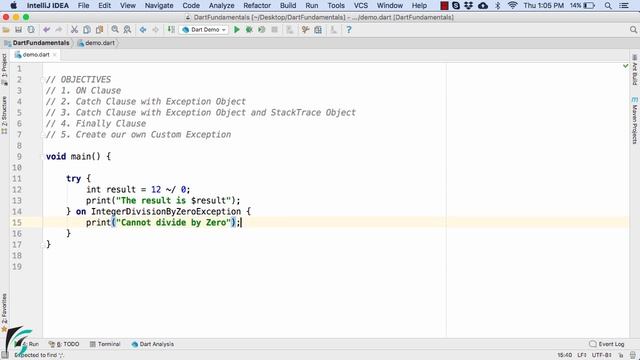This screenshot has height=360, width=640.
Task: Click the line 12 'int result = 12 ~/ 0;'
Action: point(138,189)
